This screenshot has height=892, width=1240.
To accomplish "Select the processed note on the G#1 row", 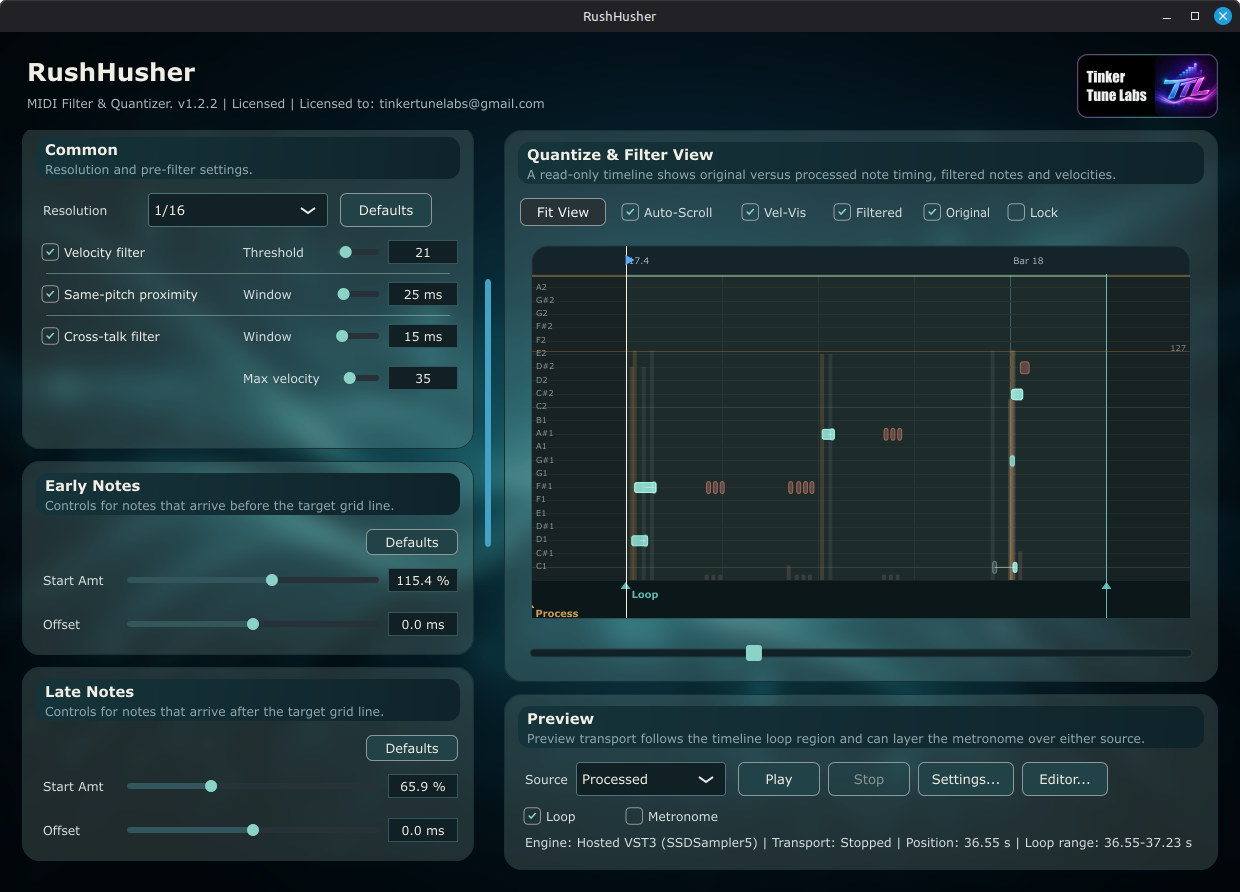I will click(x=1012, y=461).
